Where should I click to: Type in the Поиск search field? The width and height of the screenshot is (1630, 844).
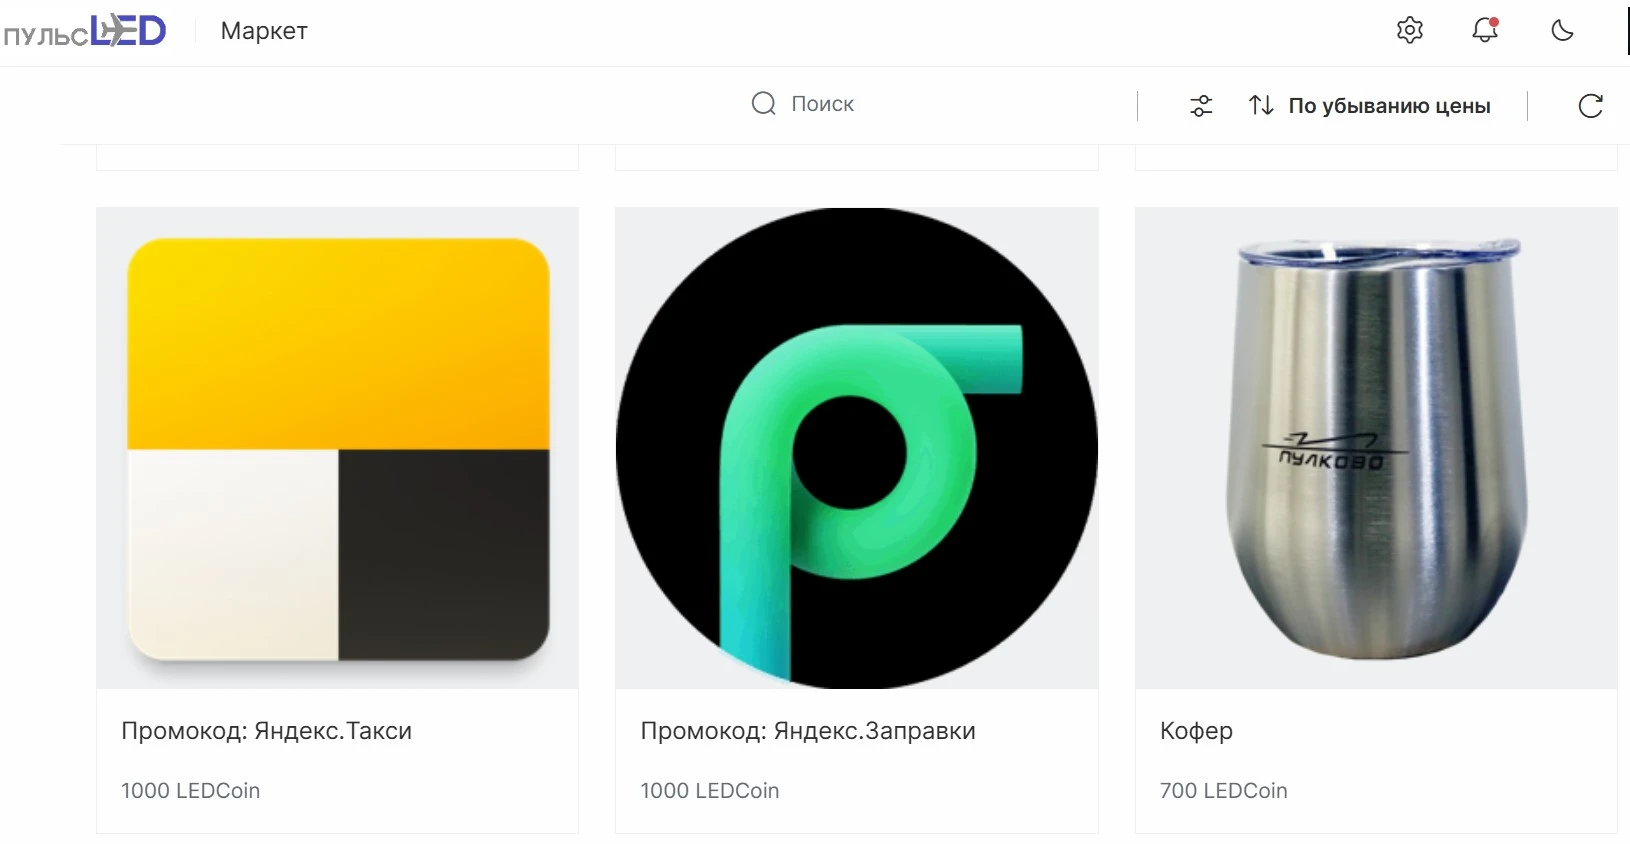900,104
